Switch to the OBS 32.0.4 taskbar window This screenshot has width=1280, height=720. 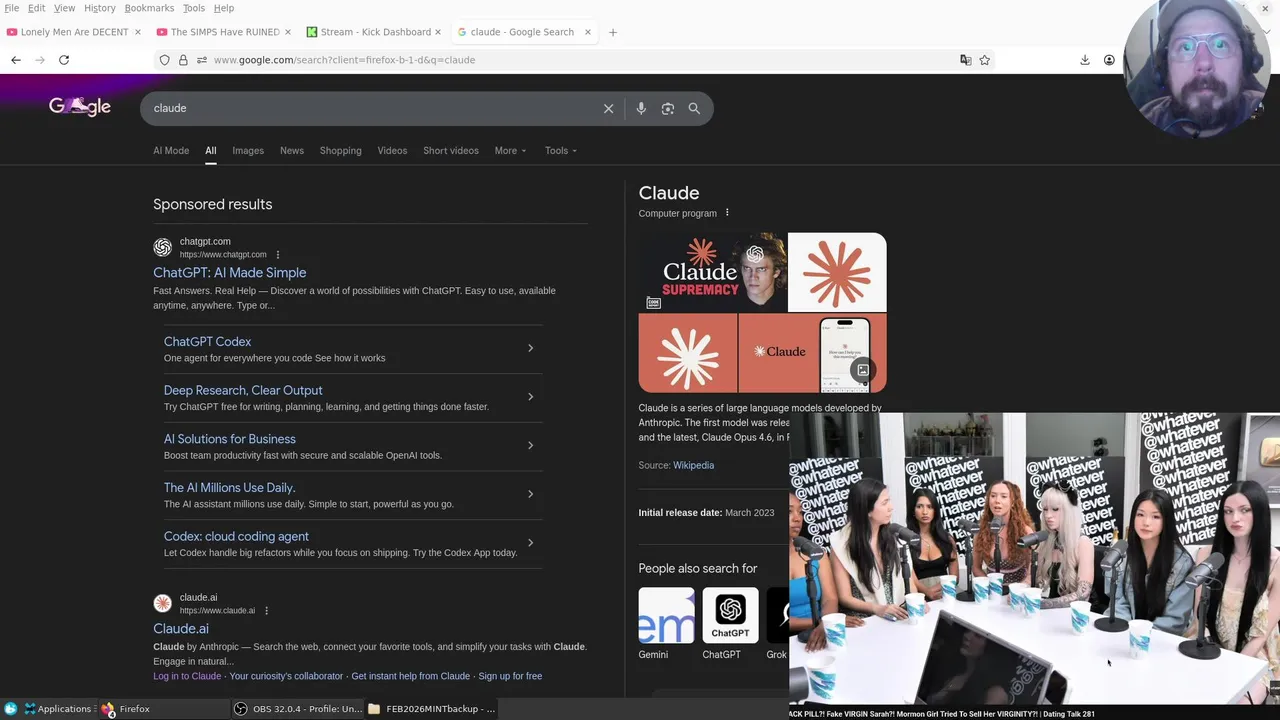point(297,709)
